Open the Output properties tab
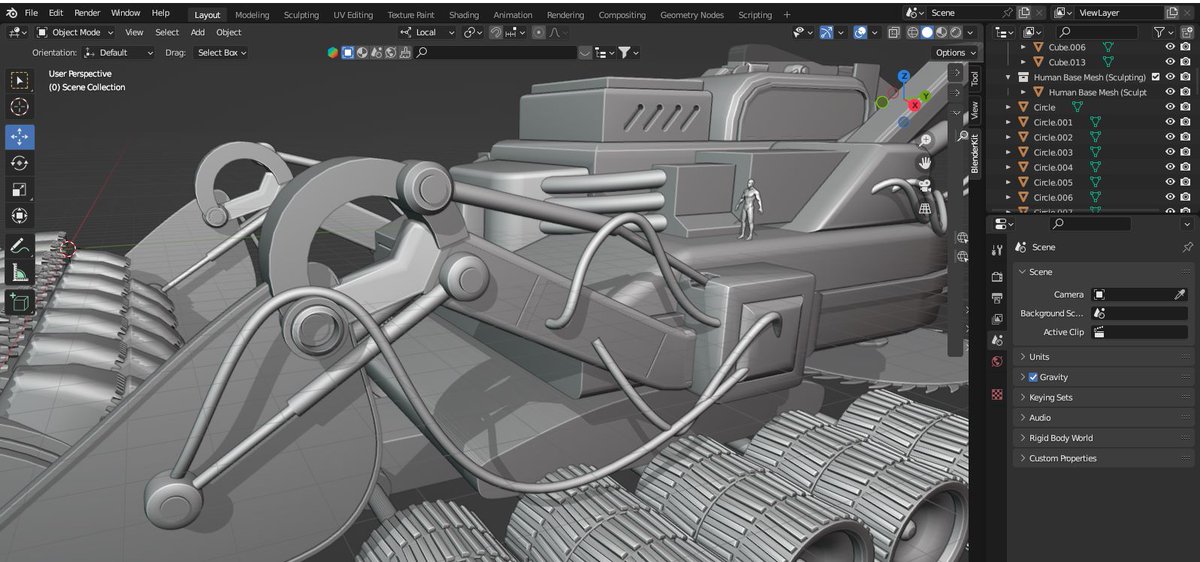Screen dimensions: 1200x562 [997, 298]
